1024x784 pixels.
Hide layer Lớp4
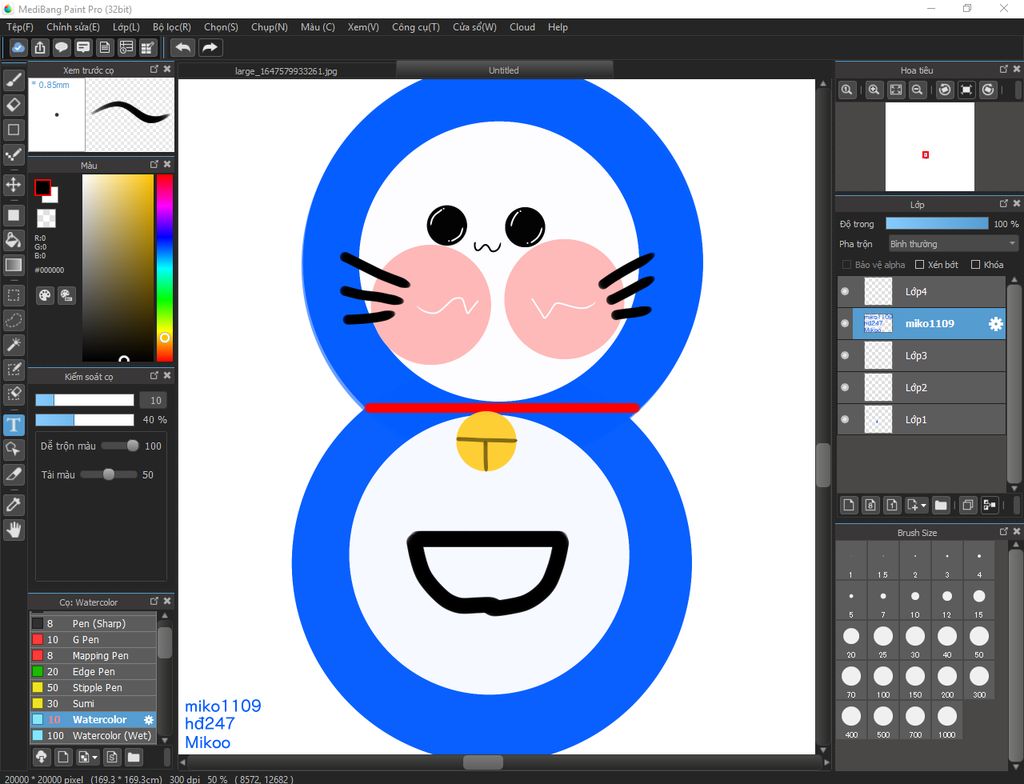[845, 291]
